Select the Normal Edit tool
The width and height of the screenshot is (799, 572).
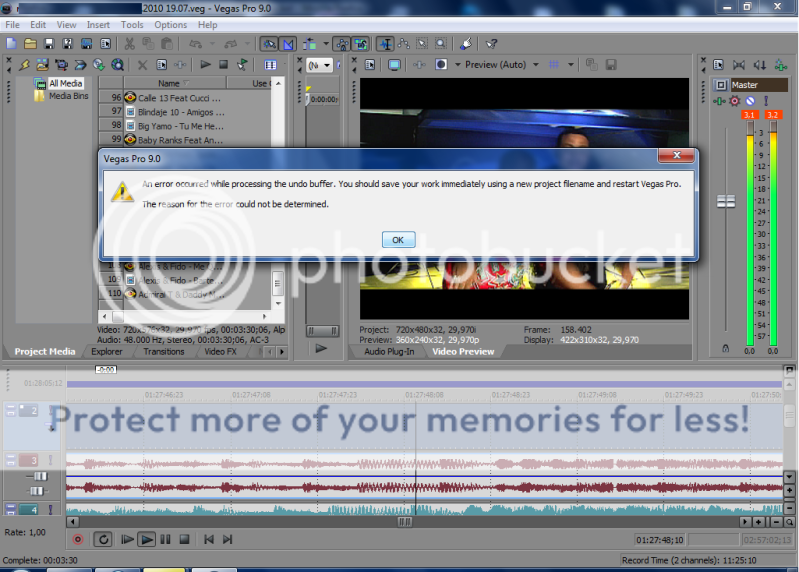[386, 44]
